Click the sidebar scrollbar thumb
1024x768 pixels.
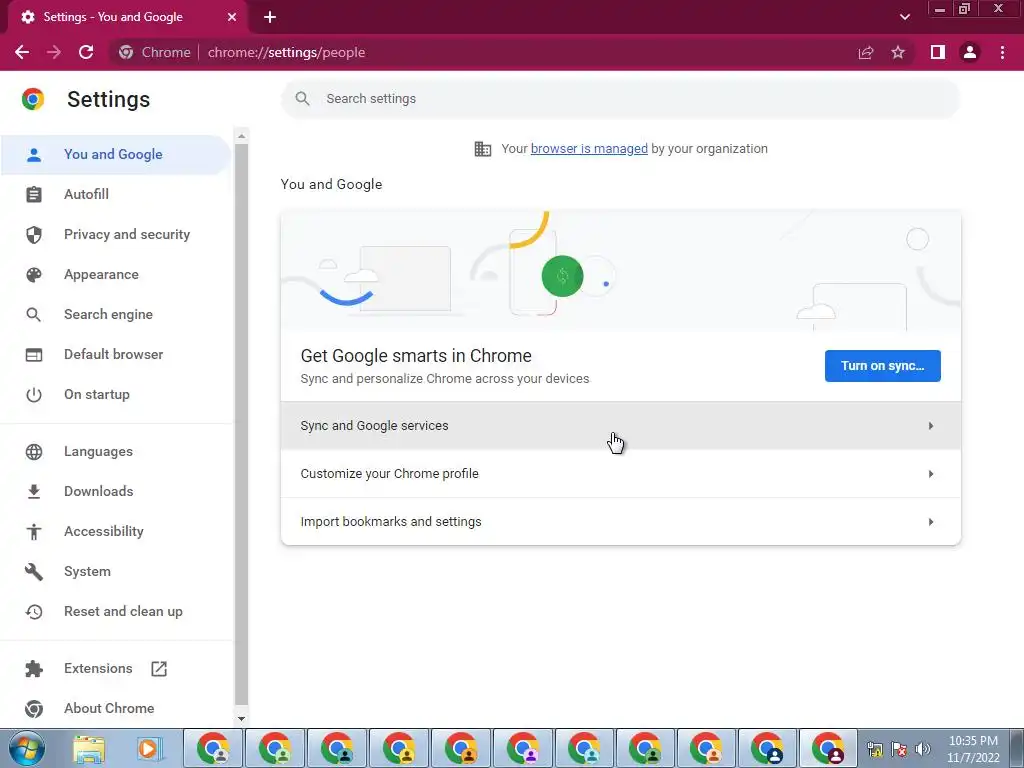242,424
